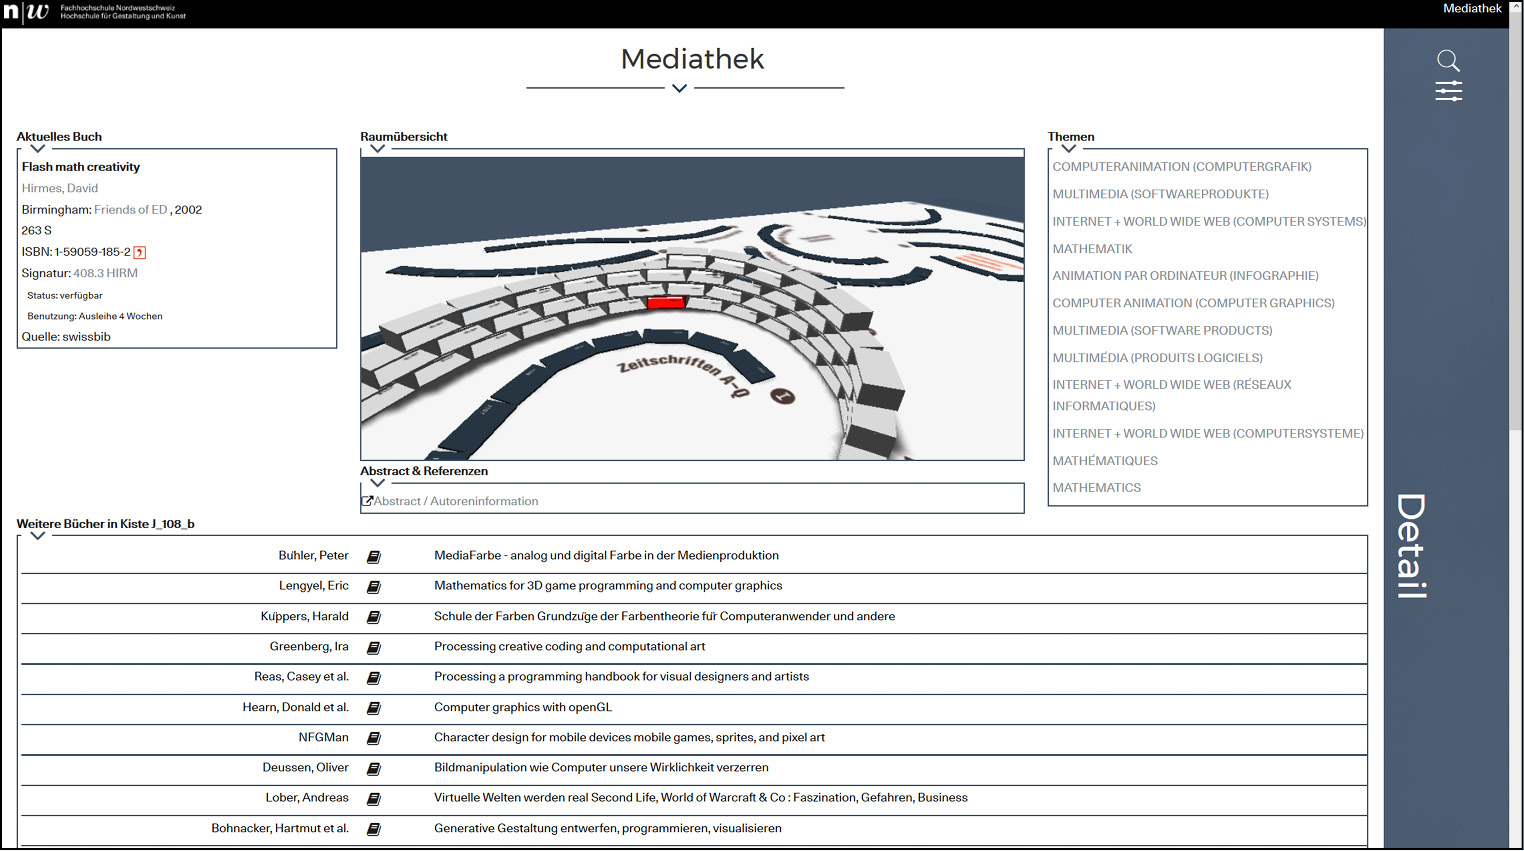Screen dimensions: 1524x851
Task: Collapse the Abstract & Referenzen section
Action: pos(377,482)
